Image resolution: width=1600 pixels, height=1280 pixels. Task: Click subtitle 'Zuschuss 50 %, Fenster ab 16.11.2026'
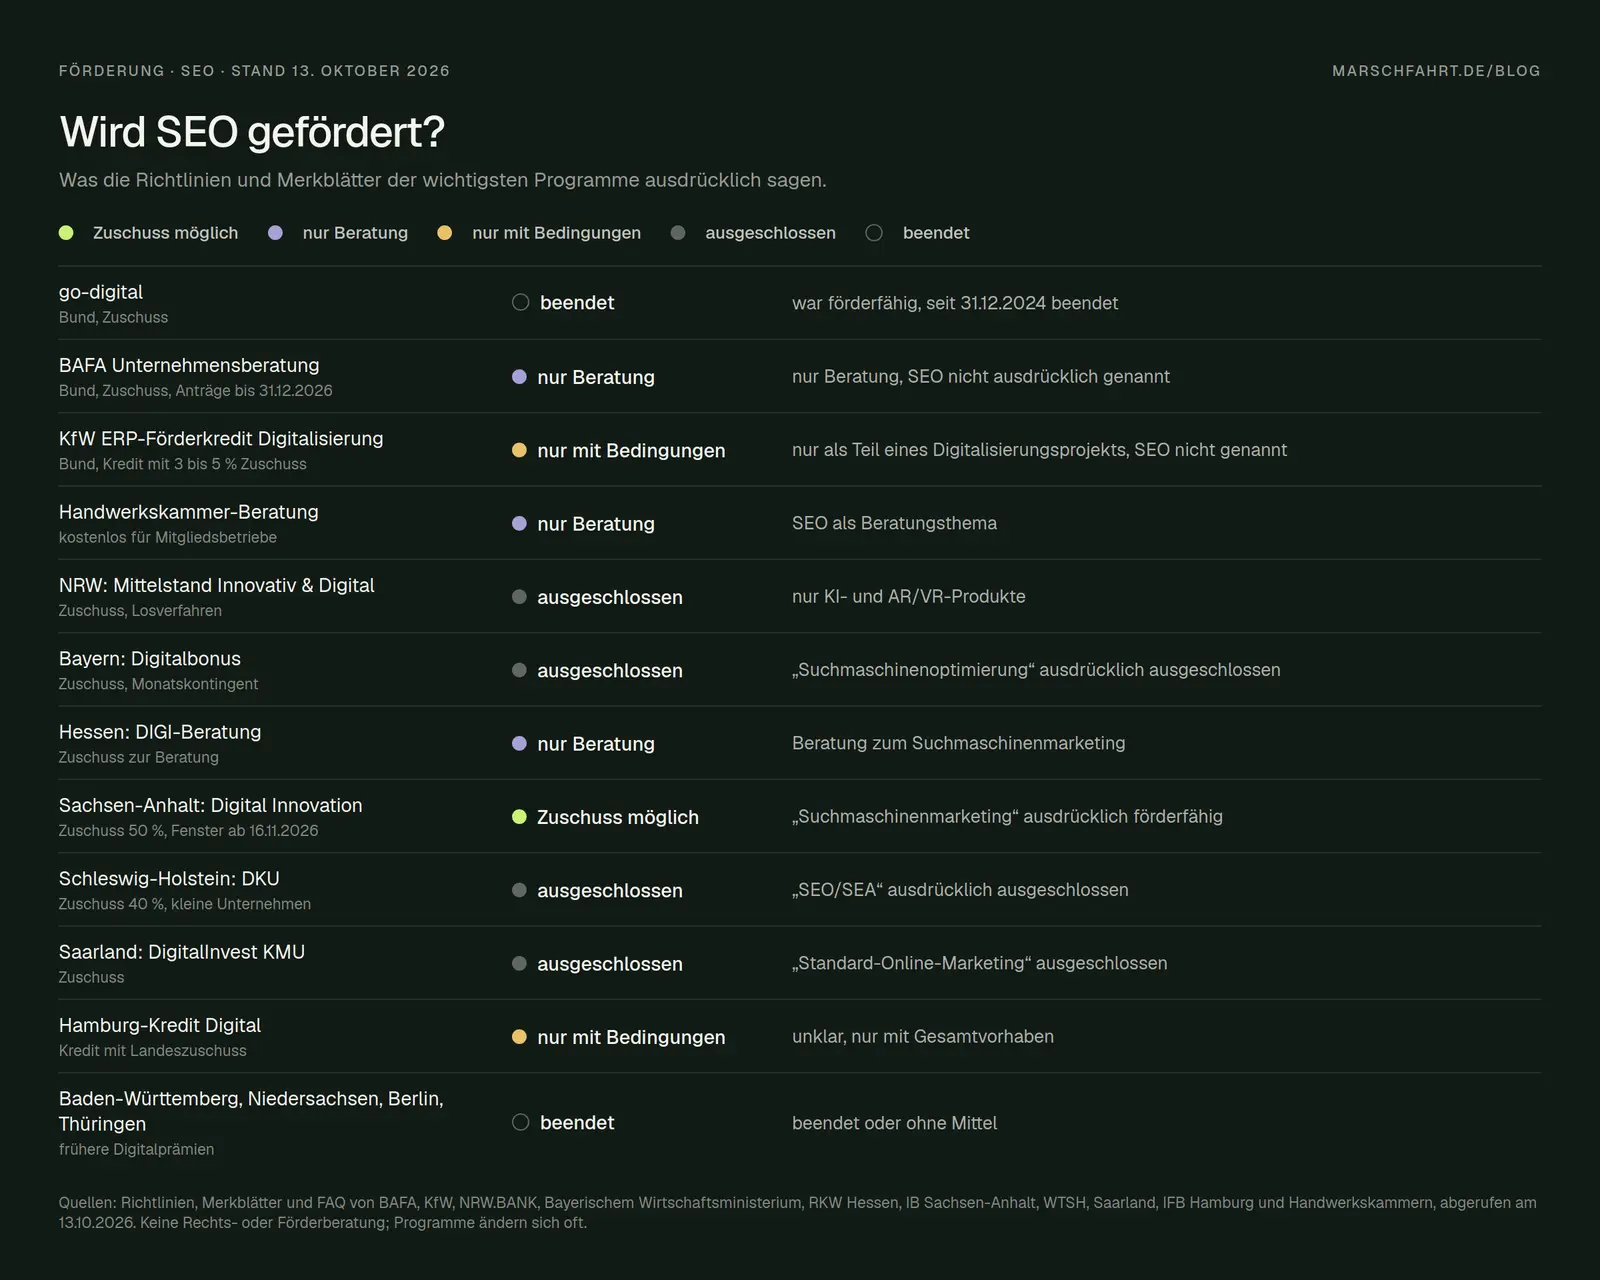tap(189, 831)
